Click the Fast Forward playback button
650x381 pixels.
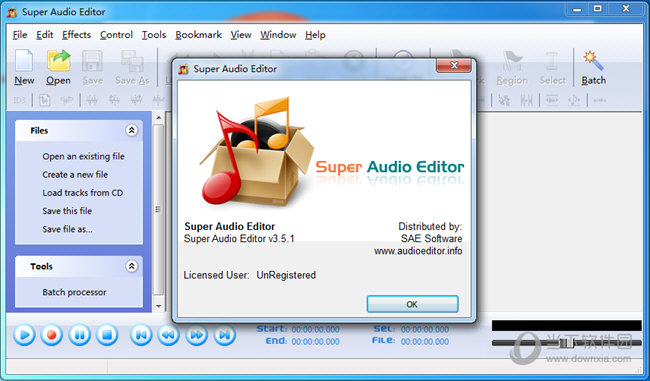coord(196,335)
